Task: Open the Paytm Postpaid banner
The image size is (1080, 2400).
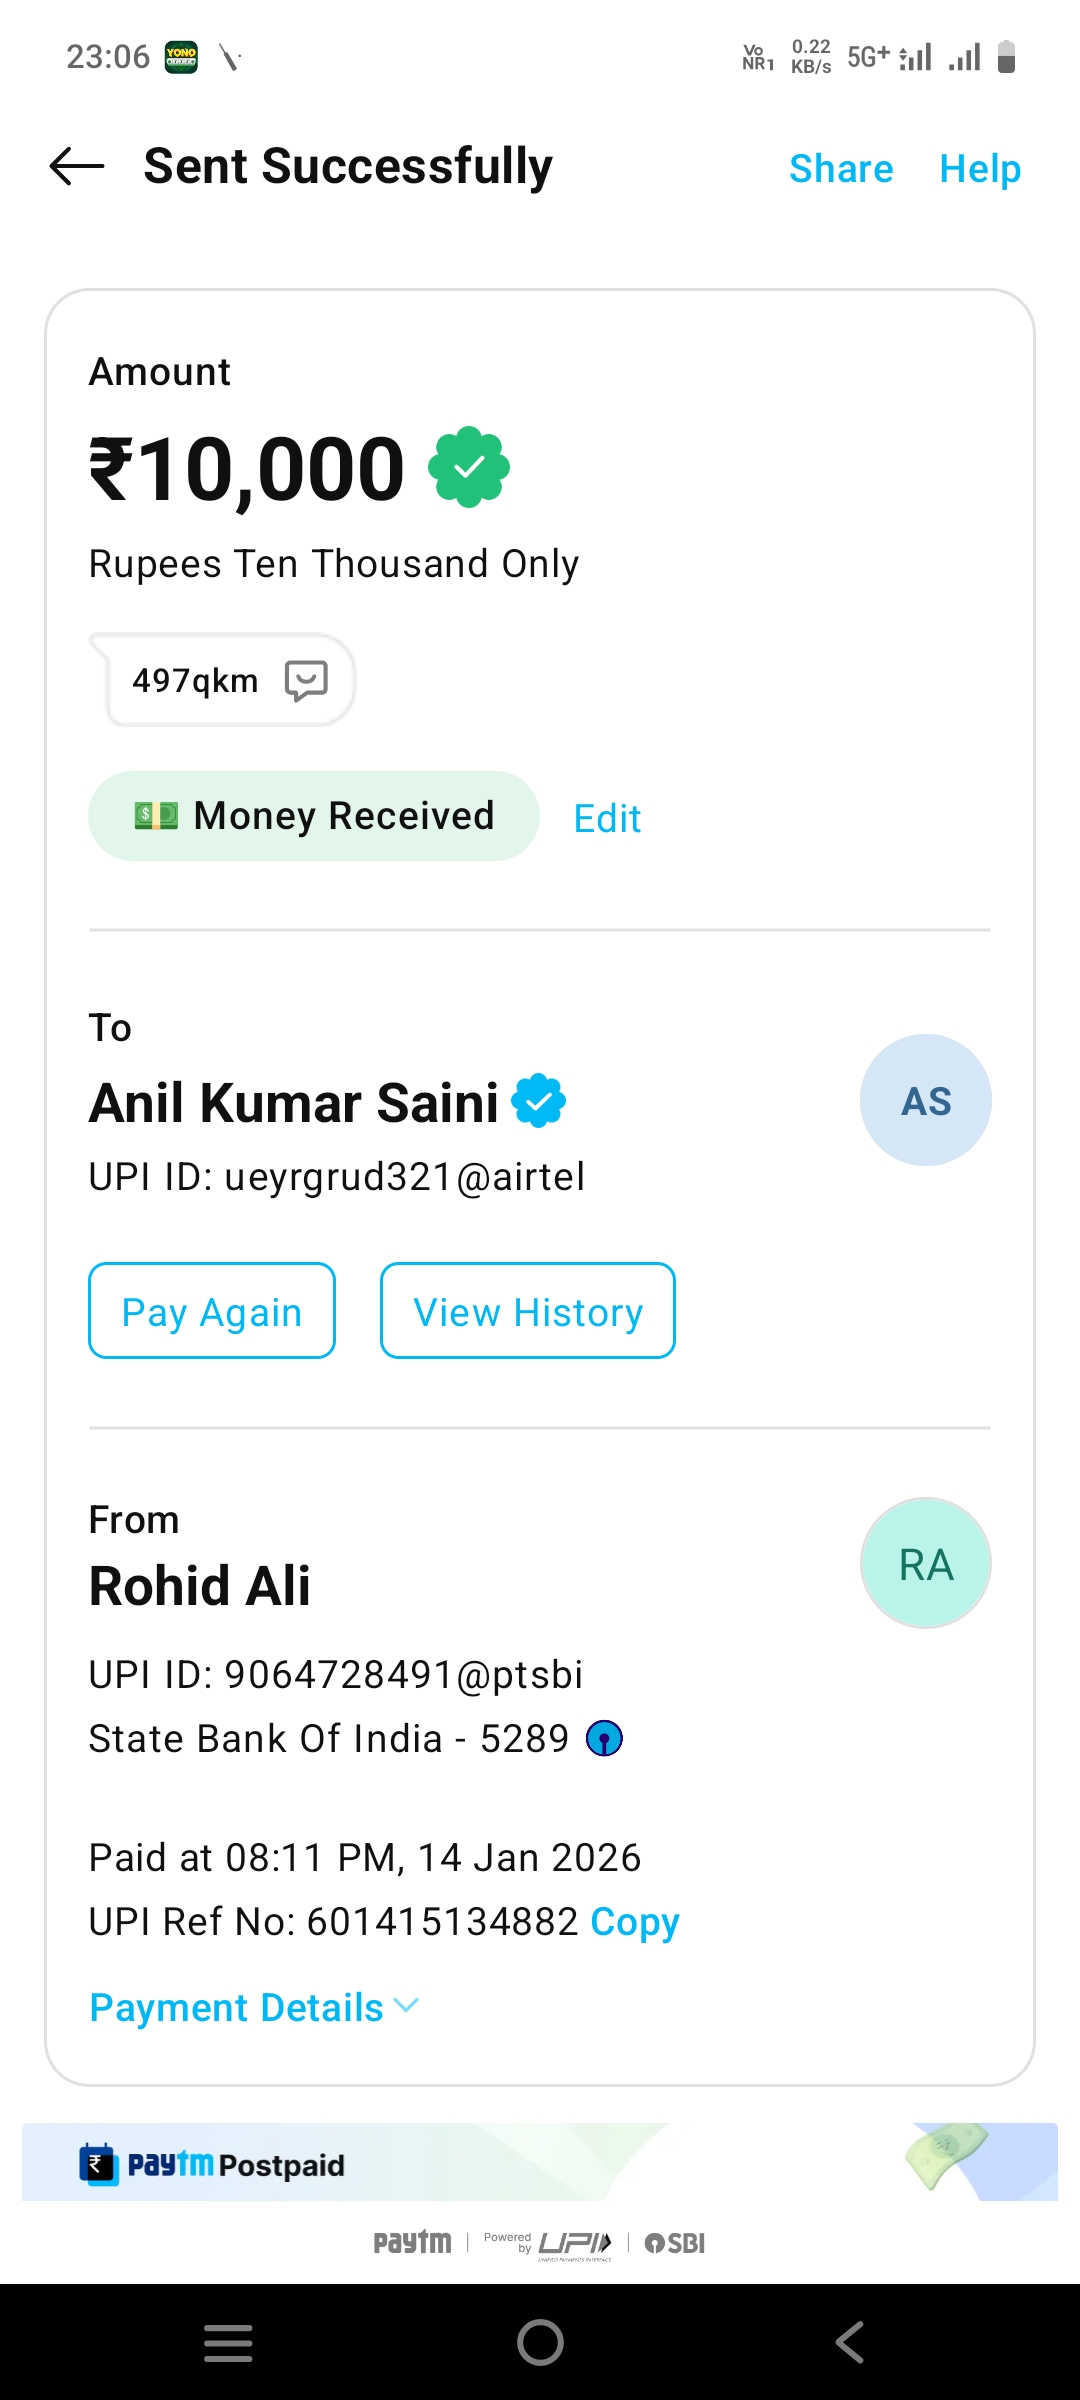Action: [x=540, y=2163]
